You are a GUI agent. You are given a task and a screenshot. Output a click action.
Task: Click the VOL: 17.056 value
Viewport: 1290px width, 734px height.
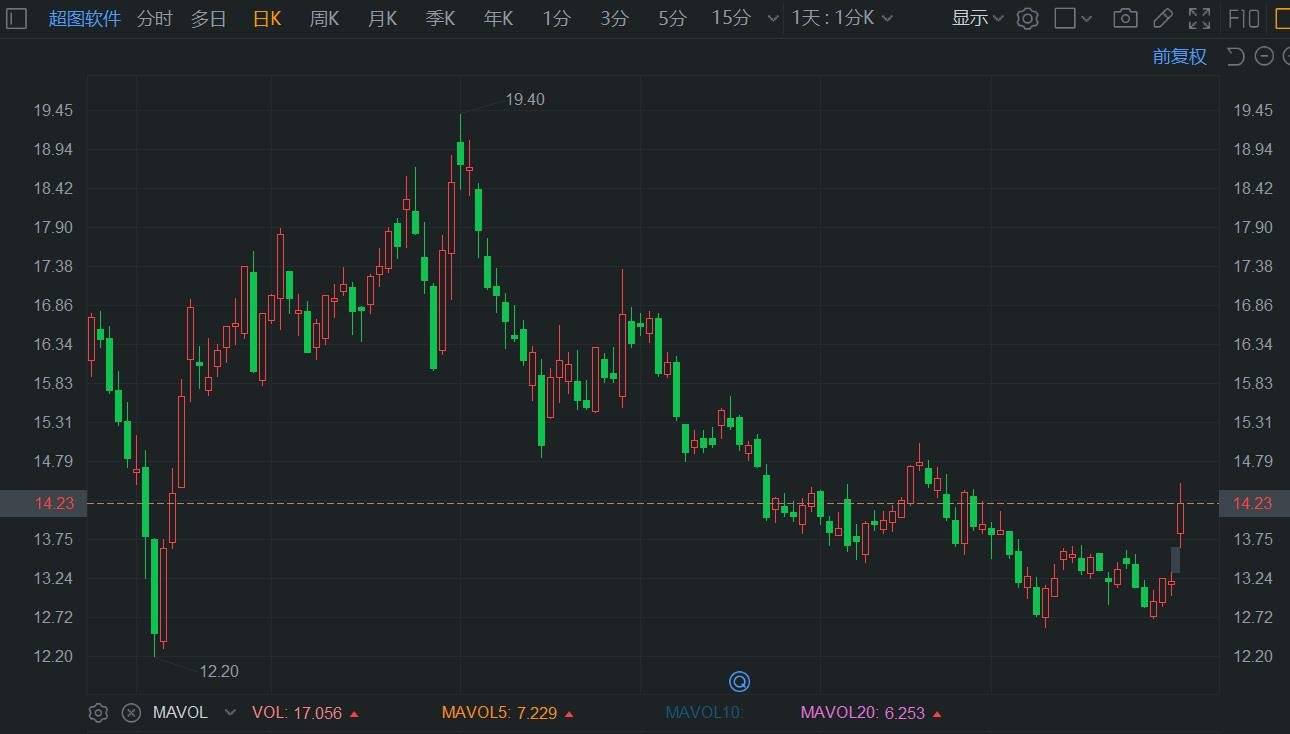[305, 713]
